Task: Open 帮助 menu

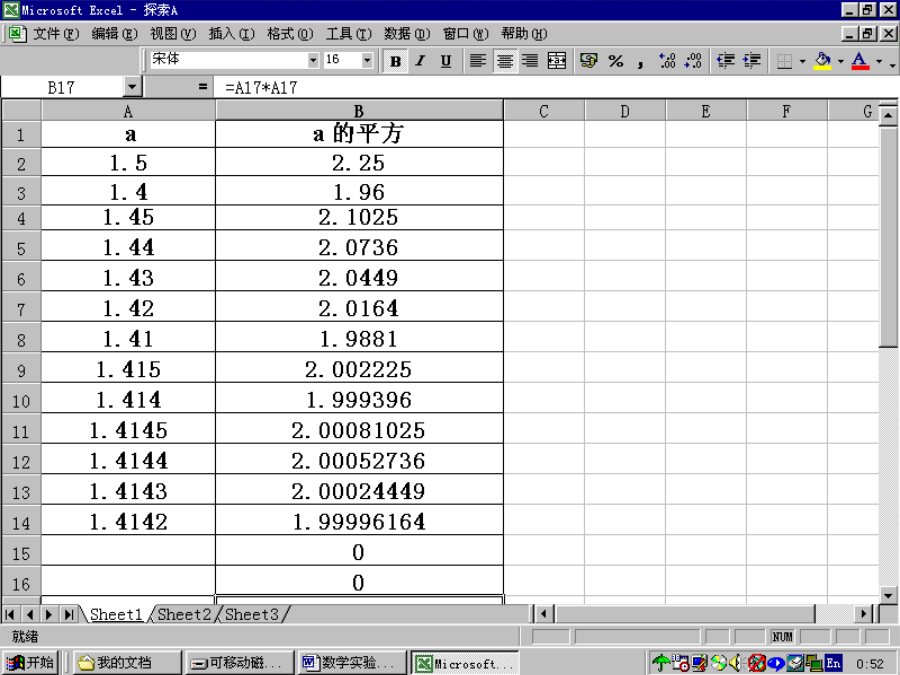Action: click(524, 34)
